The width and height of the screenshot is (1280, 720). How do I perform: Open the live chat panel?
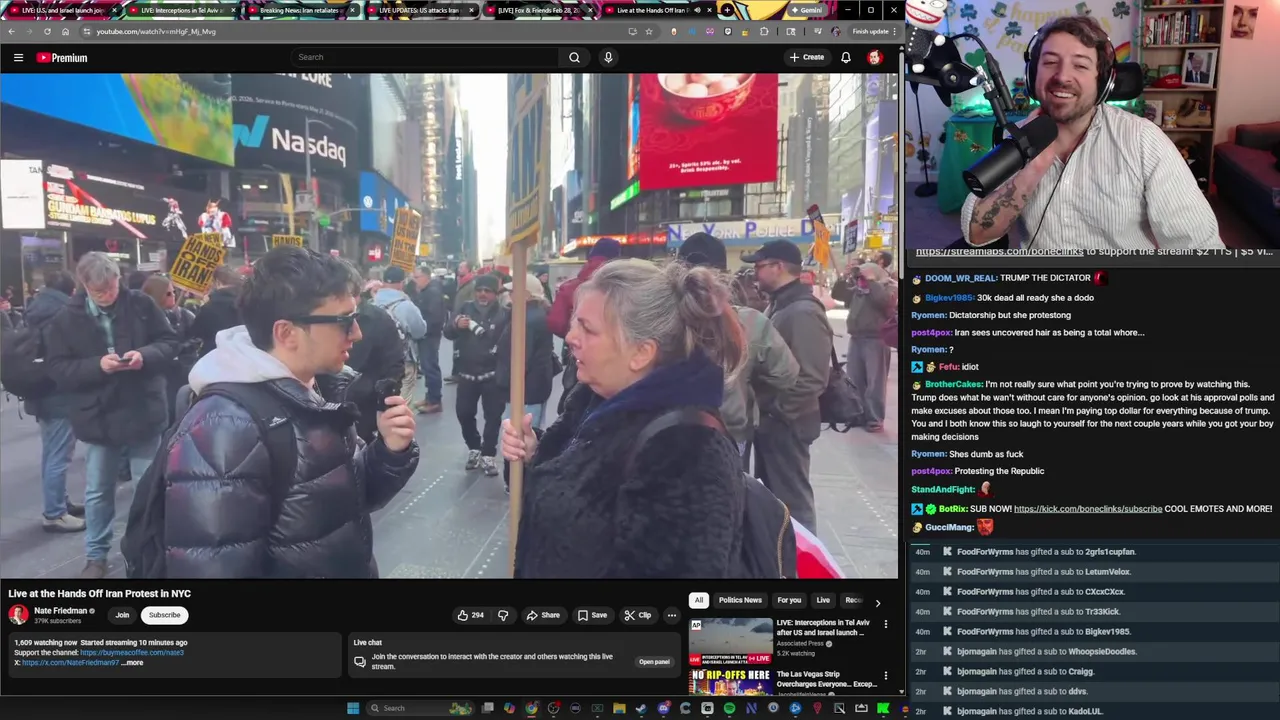654,661
